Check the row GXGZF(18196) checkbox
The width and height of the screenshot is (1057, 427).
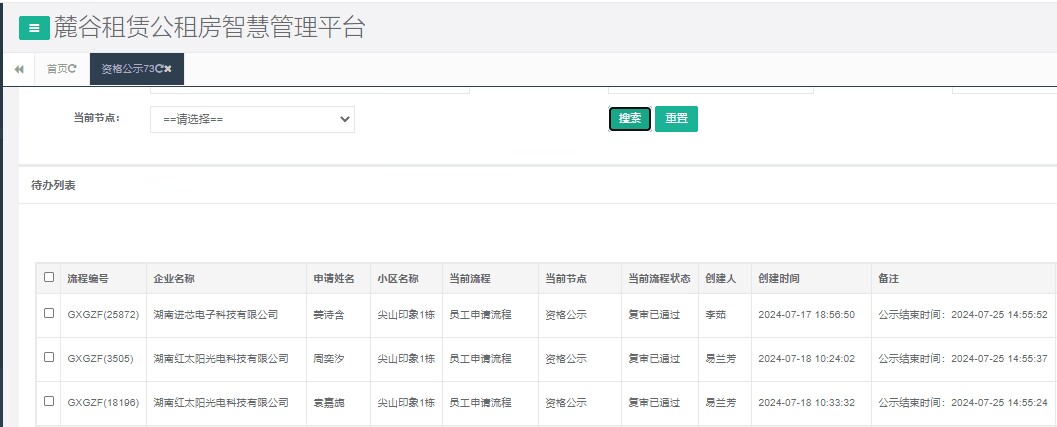(x=49, y=401)
